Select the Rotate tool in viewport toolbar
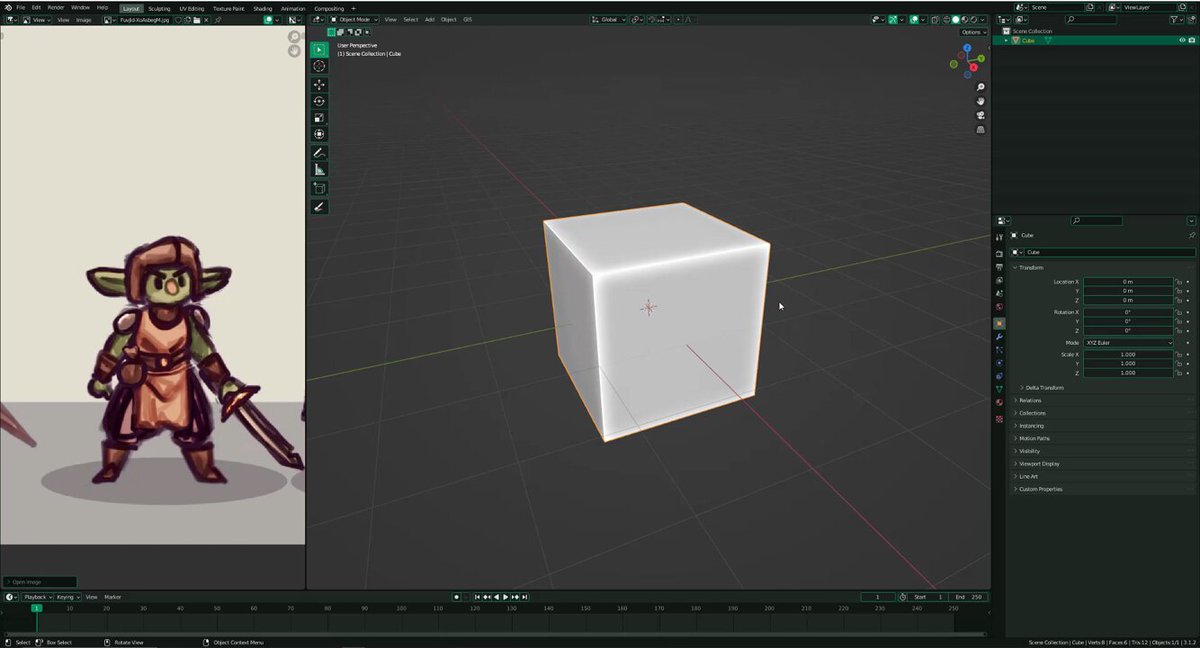 click(x=320, y=101)
